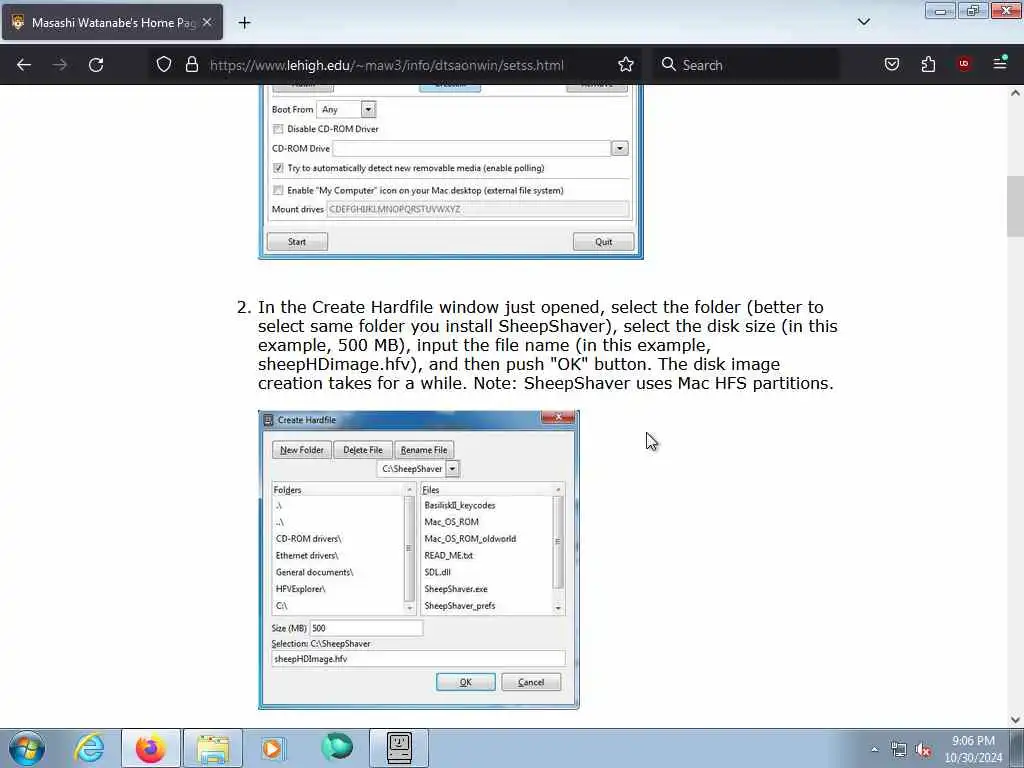This screenshot has width=1024, height=768.
Task: Toggle Enable My Computer icon checkbox
Action: 279,191
